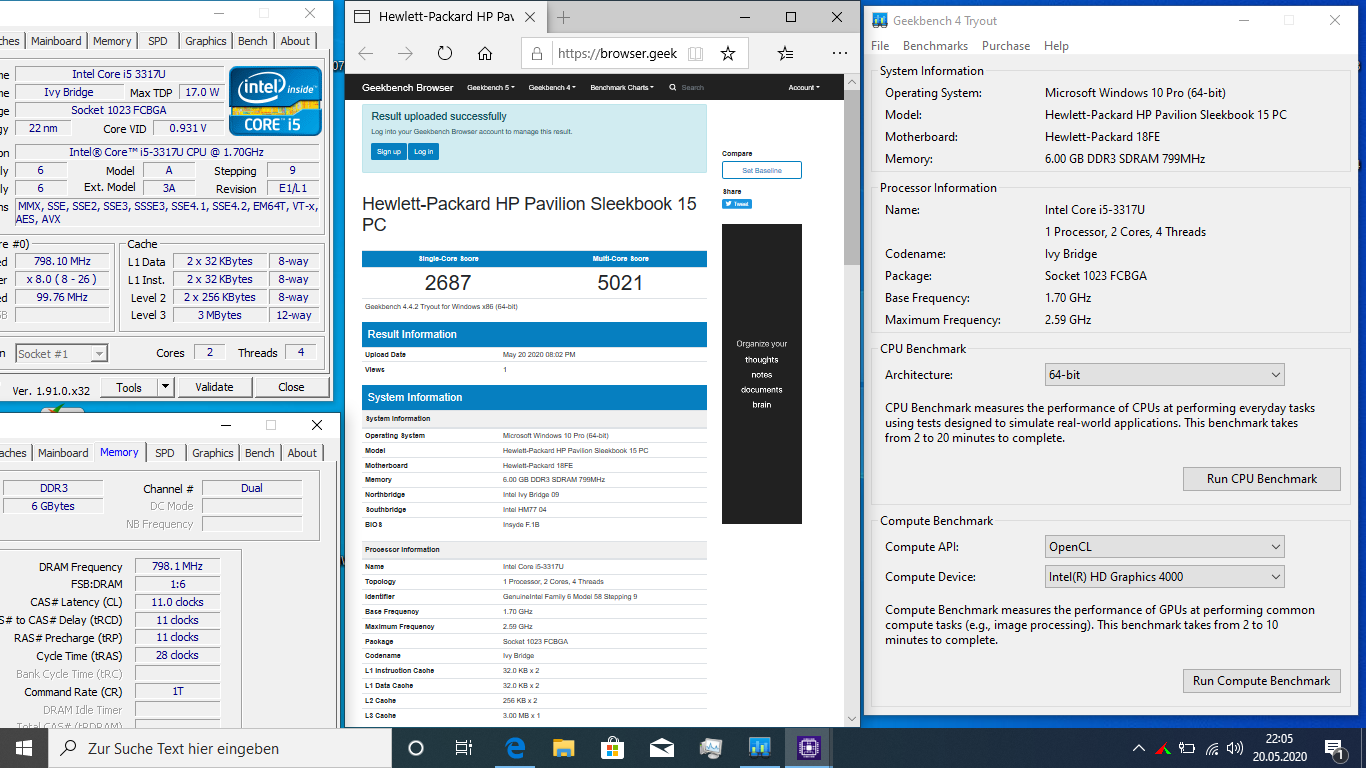Switch to Bench tab in top CPU-Z window
1366x768 pixels.
pyautogui.click(x=253, y=41)
